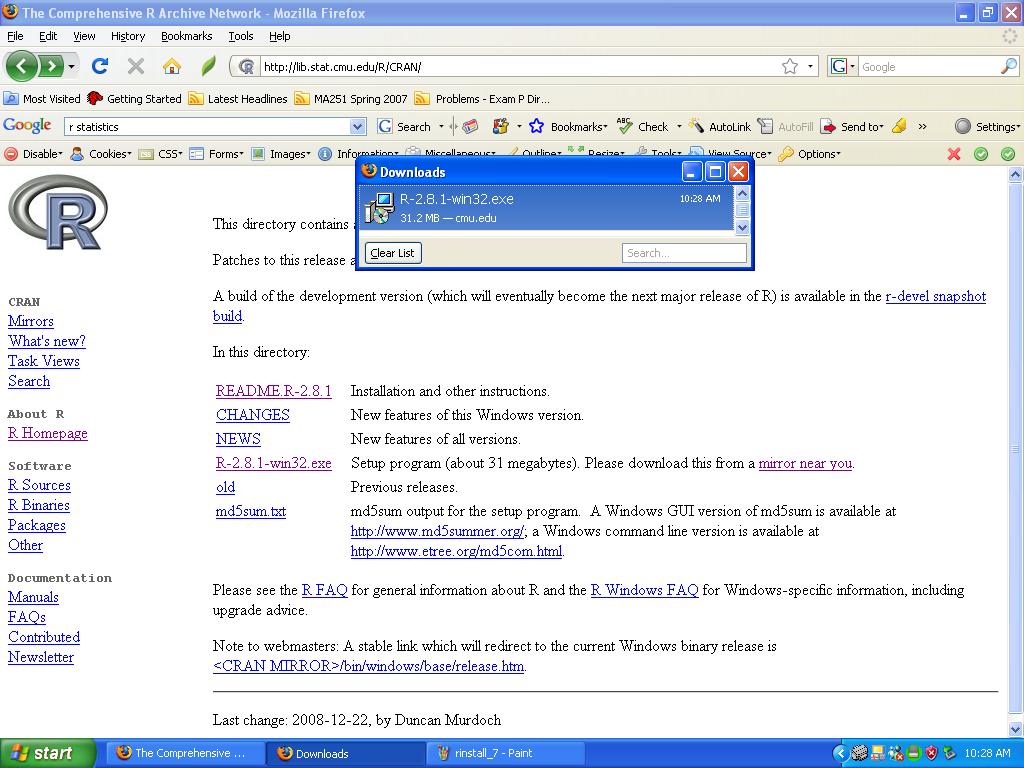Open the search engine selector dropdown
This screenshot has height=768, width=1024.
click(844, 67)
